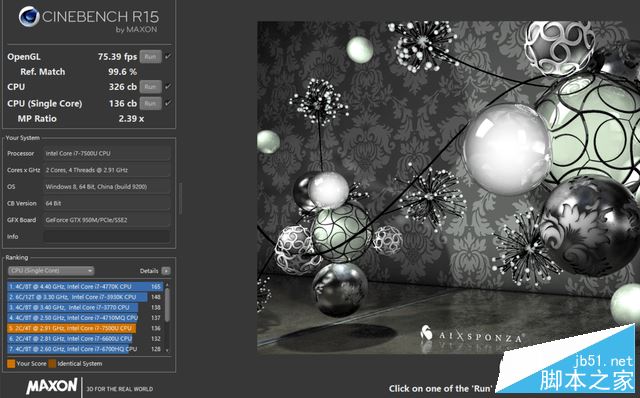Select the Cores x GHz field
Image resolution: width=640 pixels, height=398 pixels.
pos(107,170)
